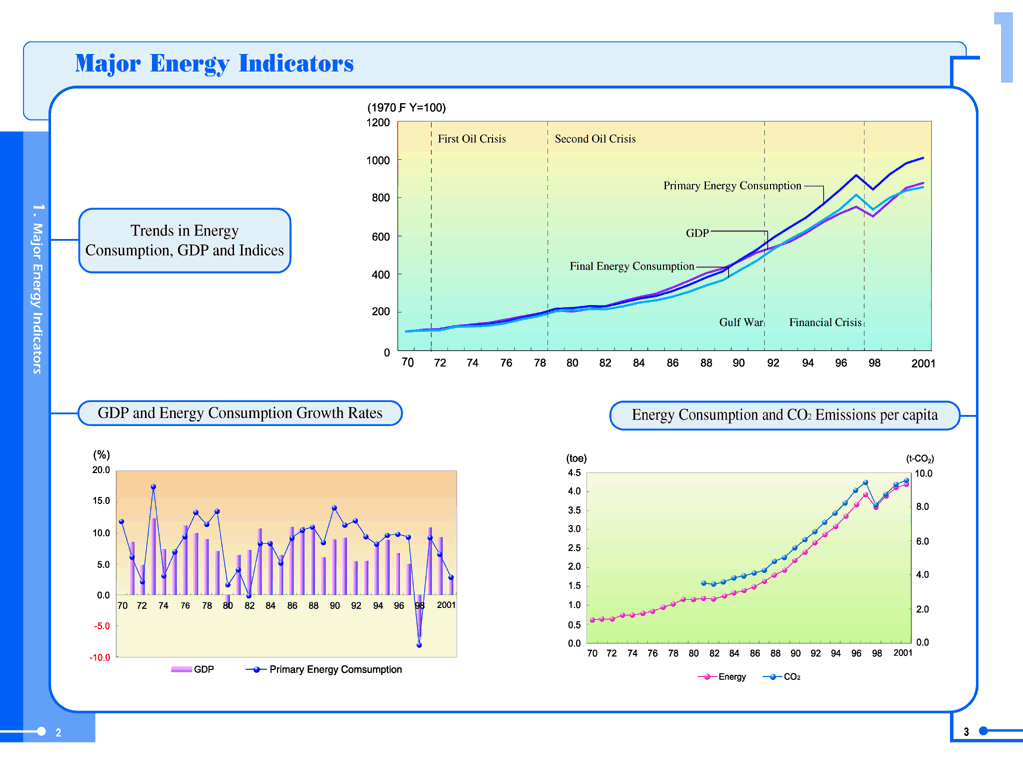Click page number 2 at bottom left
This screenshot has width=1023, height=766.
(x=58, y=733)
